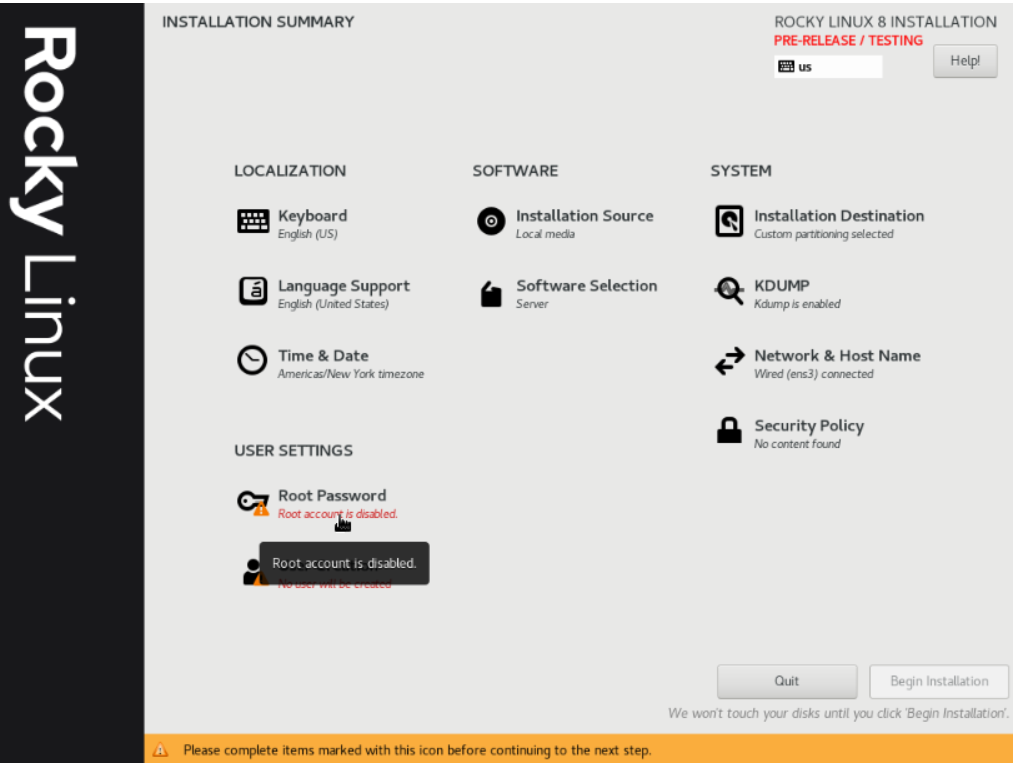Click the SYSTEM section heading
Image resolution: width=1017 pixels, height=764 pixels.
point(741,171)
